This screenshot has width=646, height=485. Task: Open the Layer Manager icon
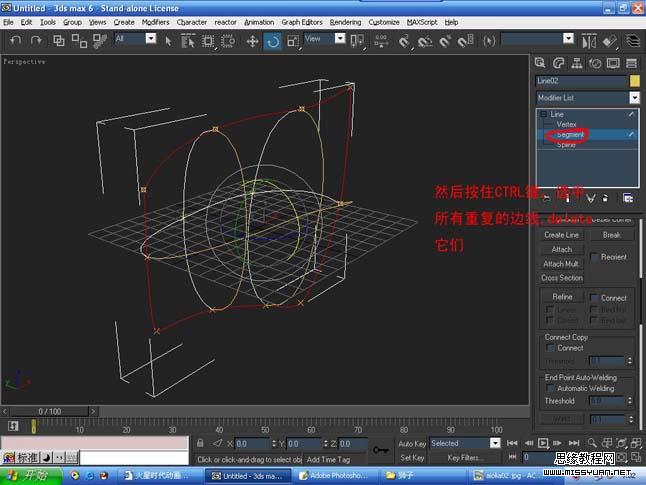click(x=633, y=41)
